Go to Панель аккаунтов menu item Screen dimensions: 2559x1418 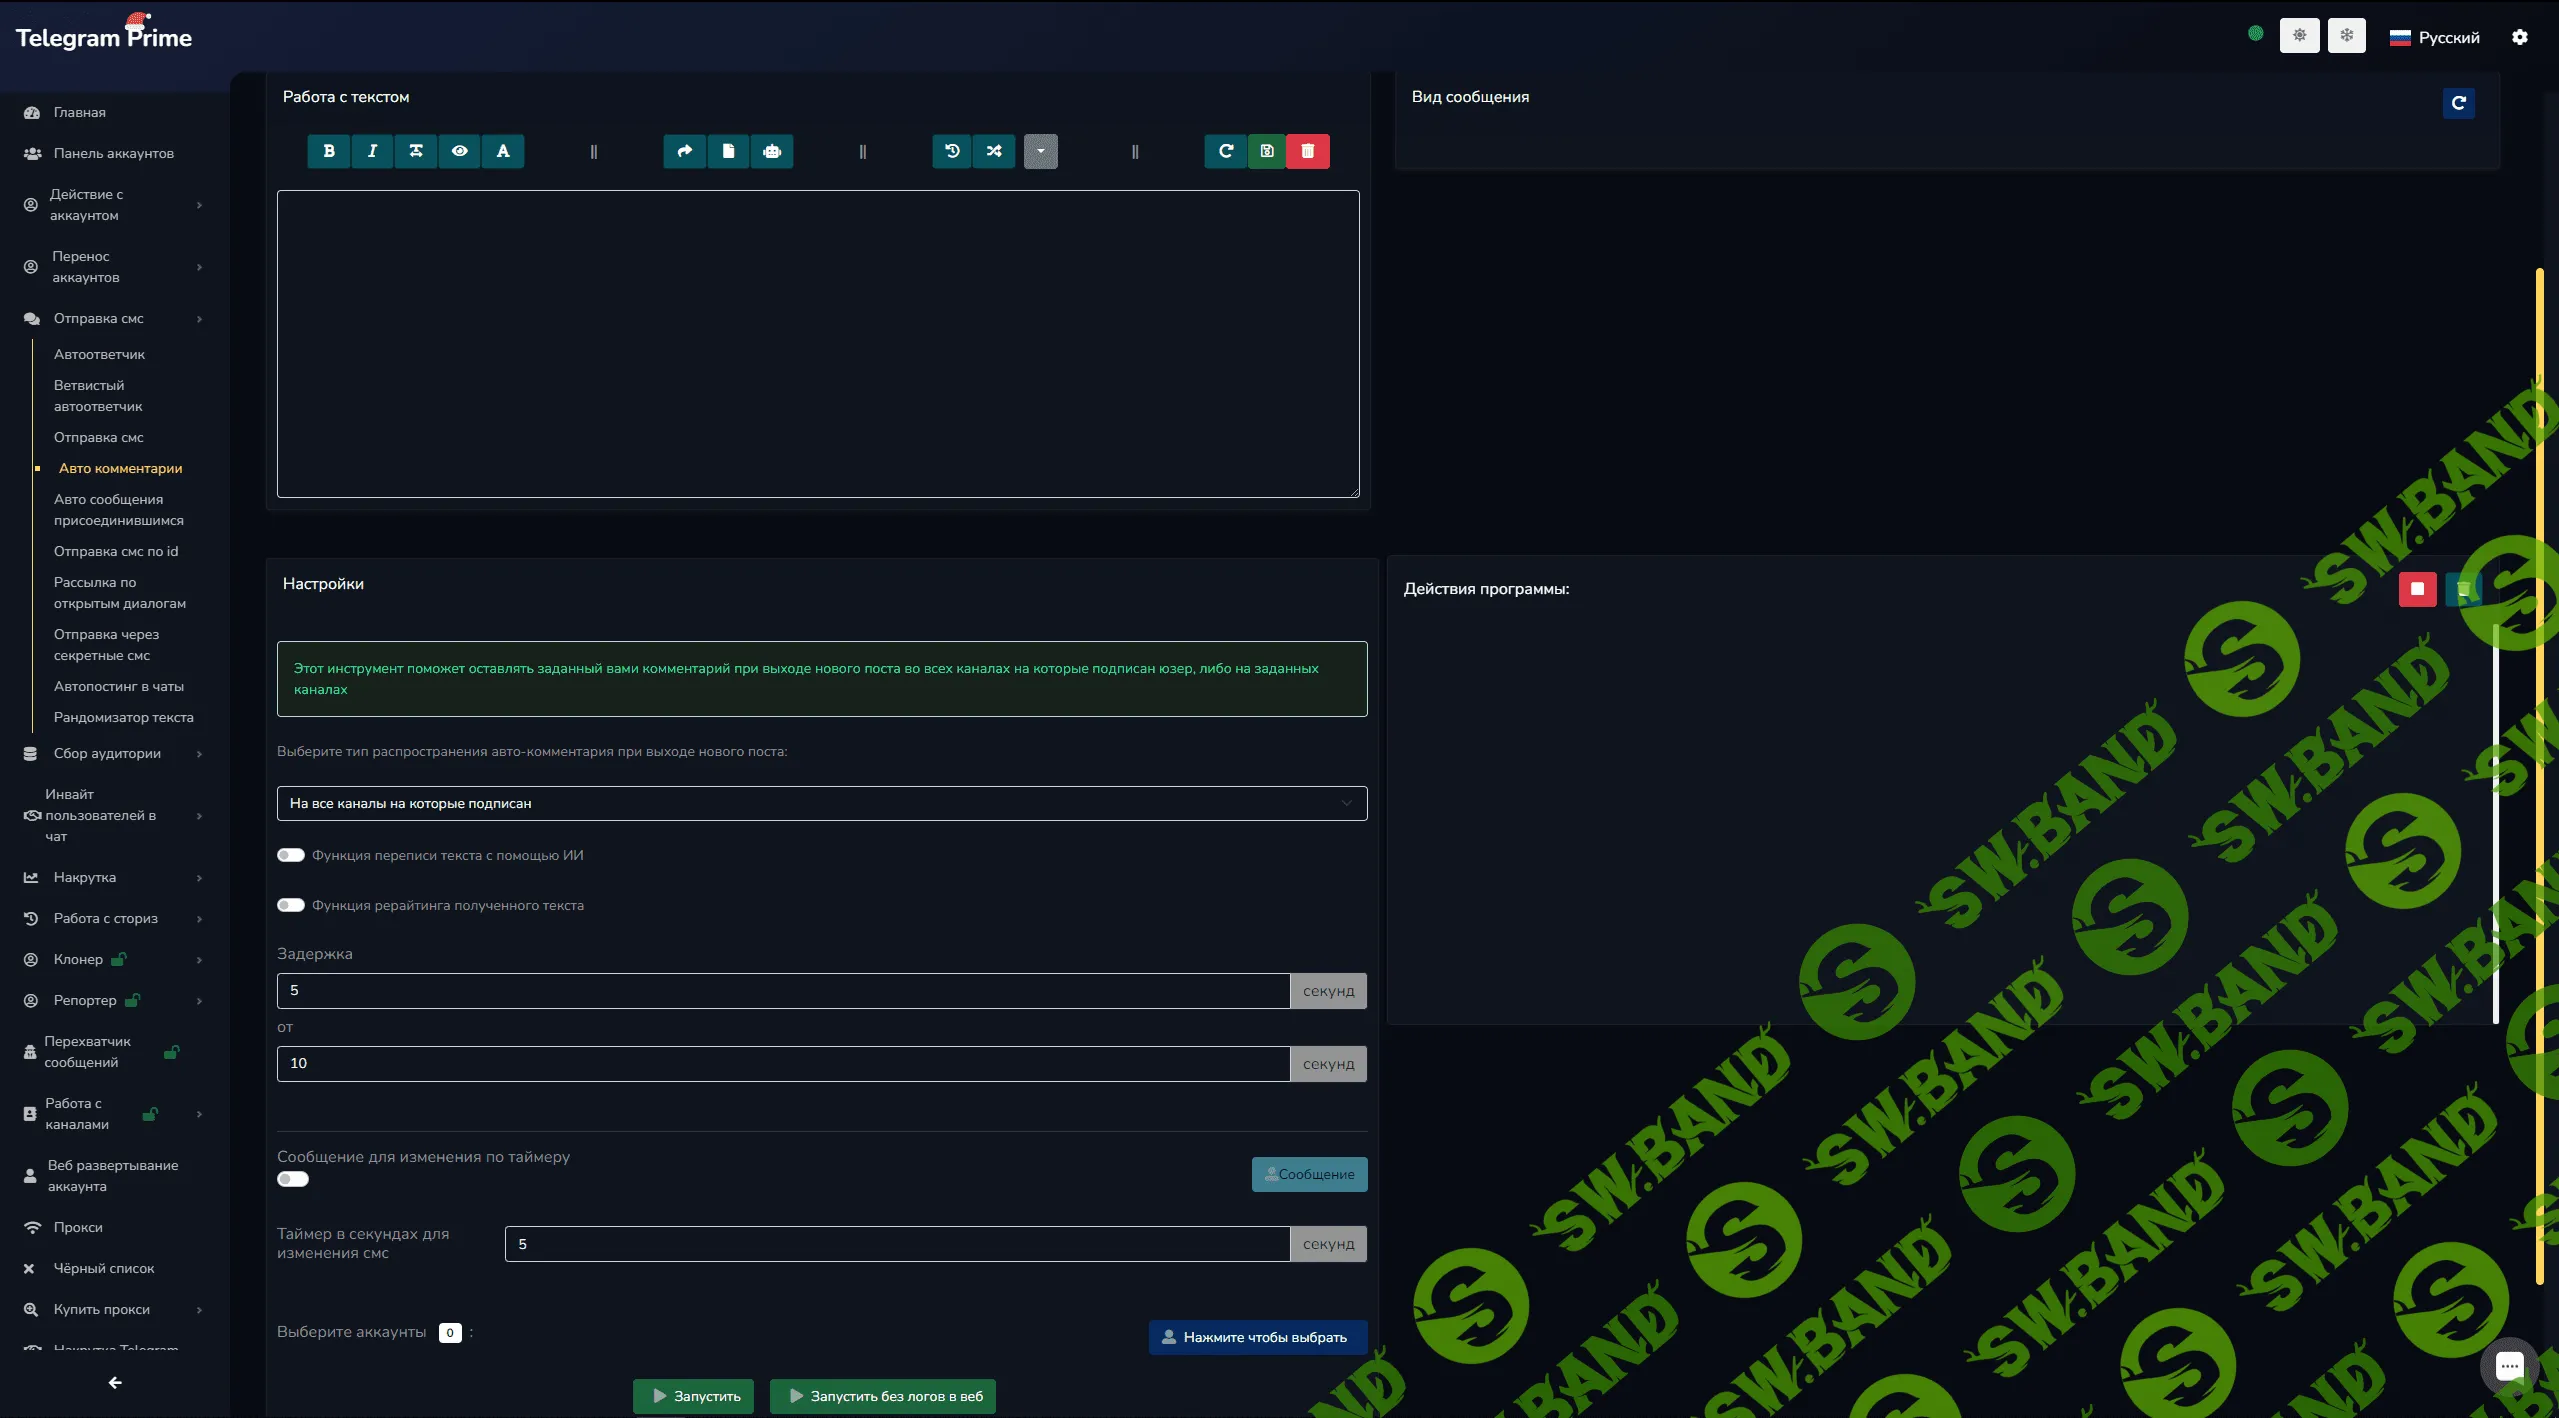[x=113, y=153]
